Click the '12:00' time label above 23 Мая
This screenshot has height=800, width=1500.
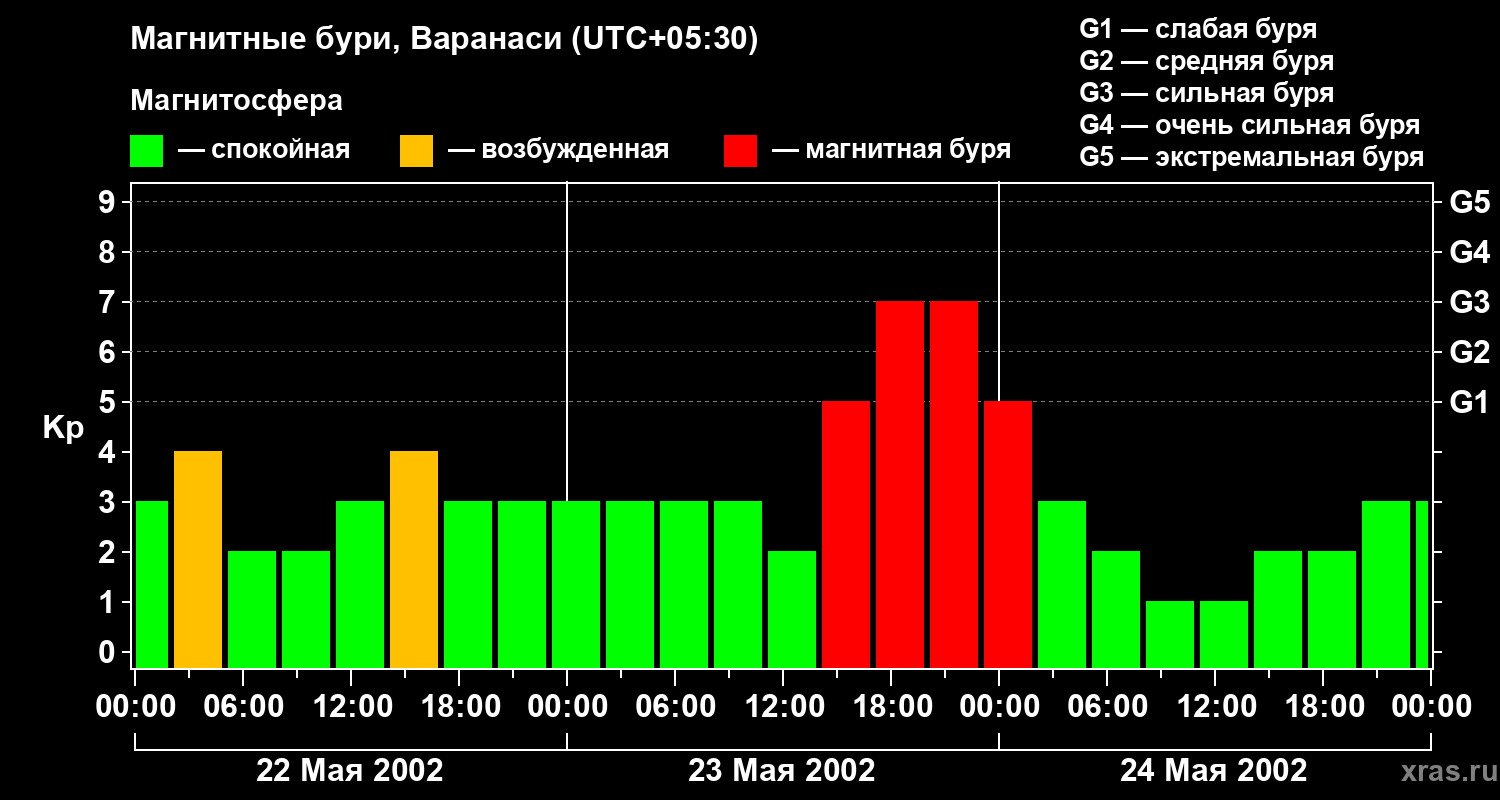(783, 707)
